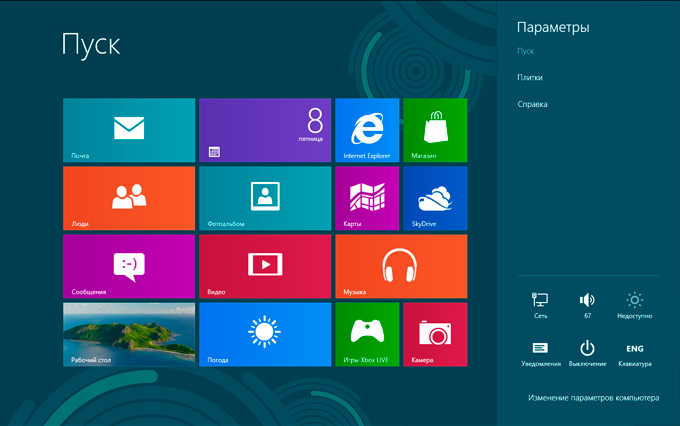Open the calendar tile showing 8 пятница
Viewport: 680px width, 426px height.
click(x=265, y=130)
